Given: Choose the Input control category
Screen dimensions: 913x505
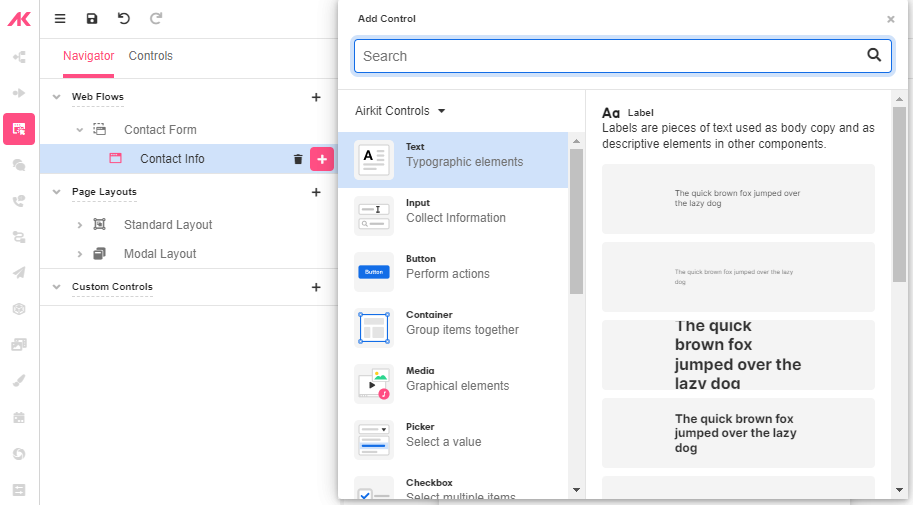Looking at the screenshot, I should (453, 216).
